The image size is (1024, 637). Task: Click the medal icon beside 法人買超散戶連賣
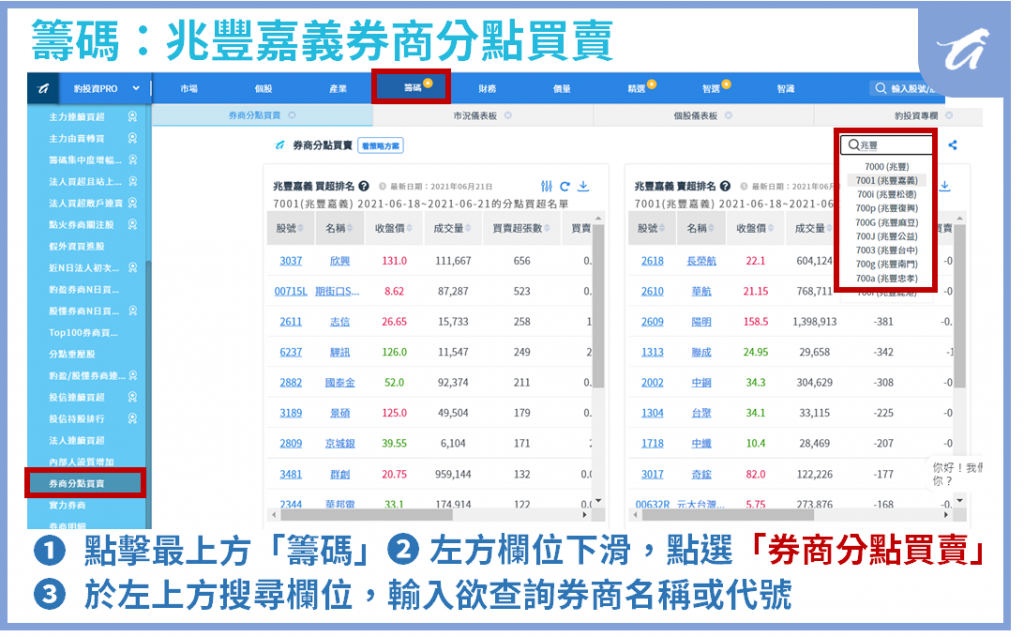click(x=133, y=203)
